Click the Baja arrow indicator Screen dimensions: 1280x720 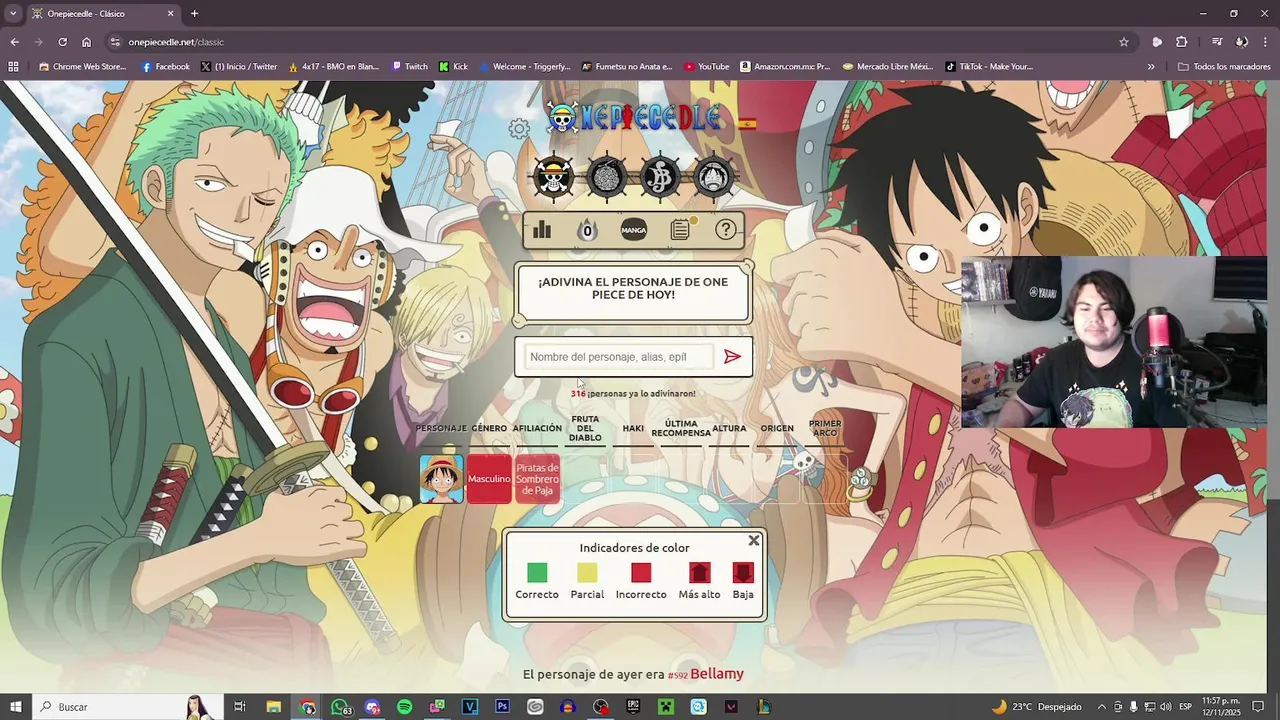pos(742,573)
